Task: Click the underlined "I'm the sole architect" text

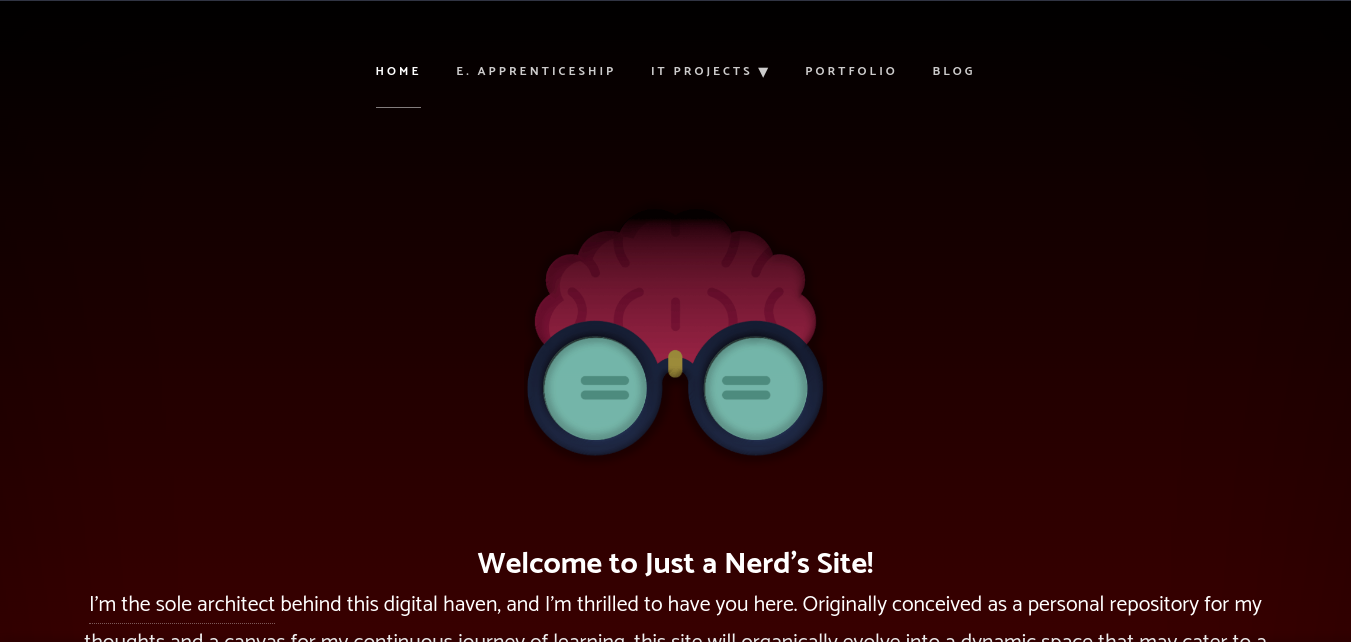Action: [182, 605]
